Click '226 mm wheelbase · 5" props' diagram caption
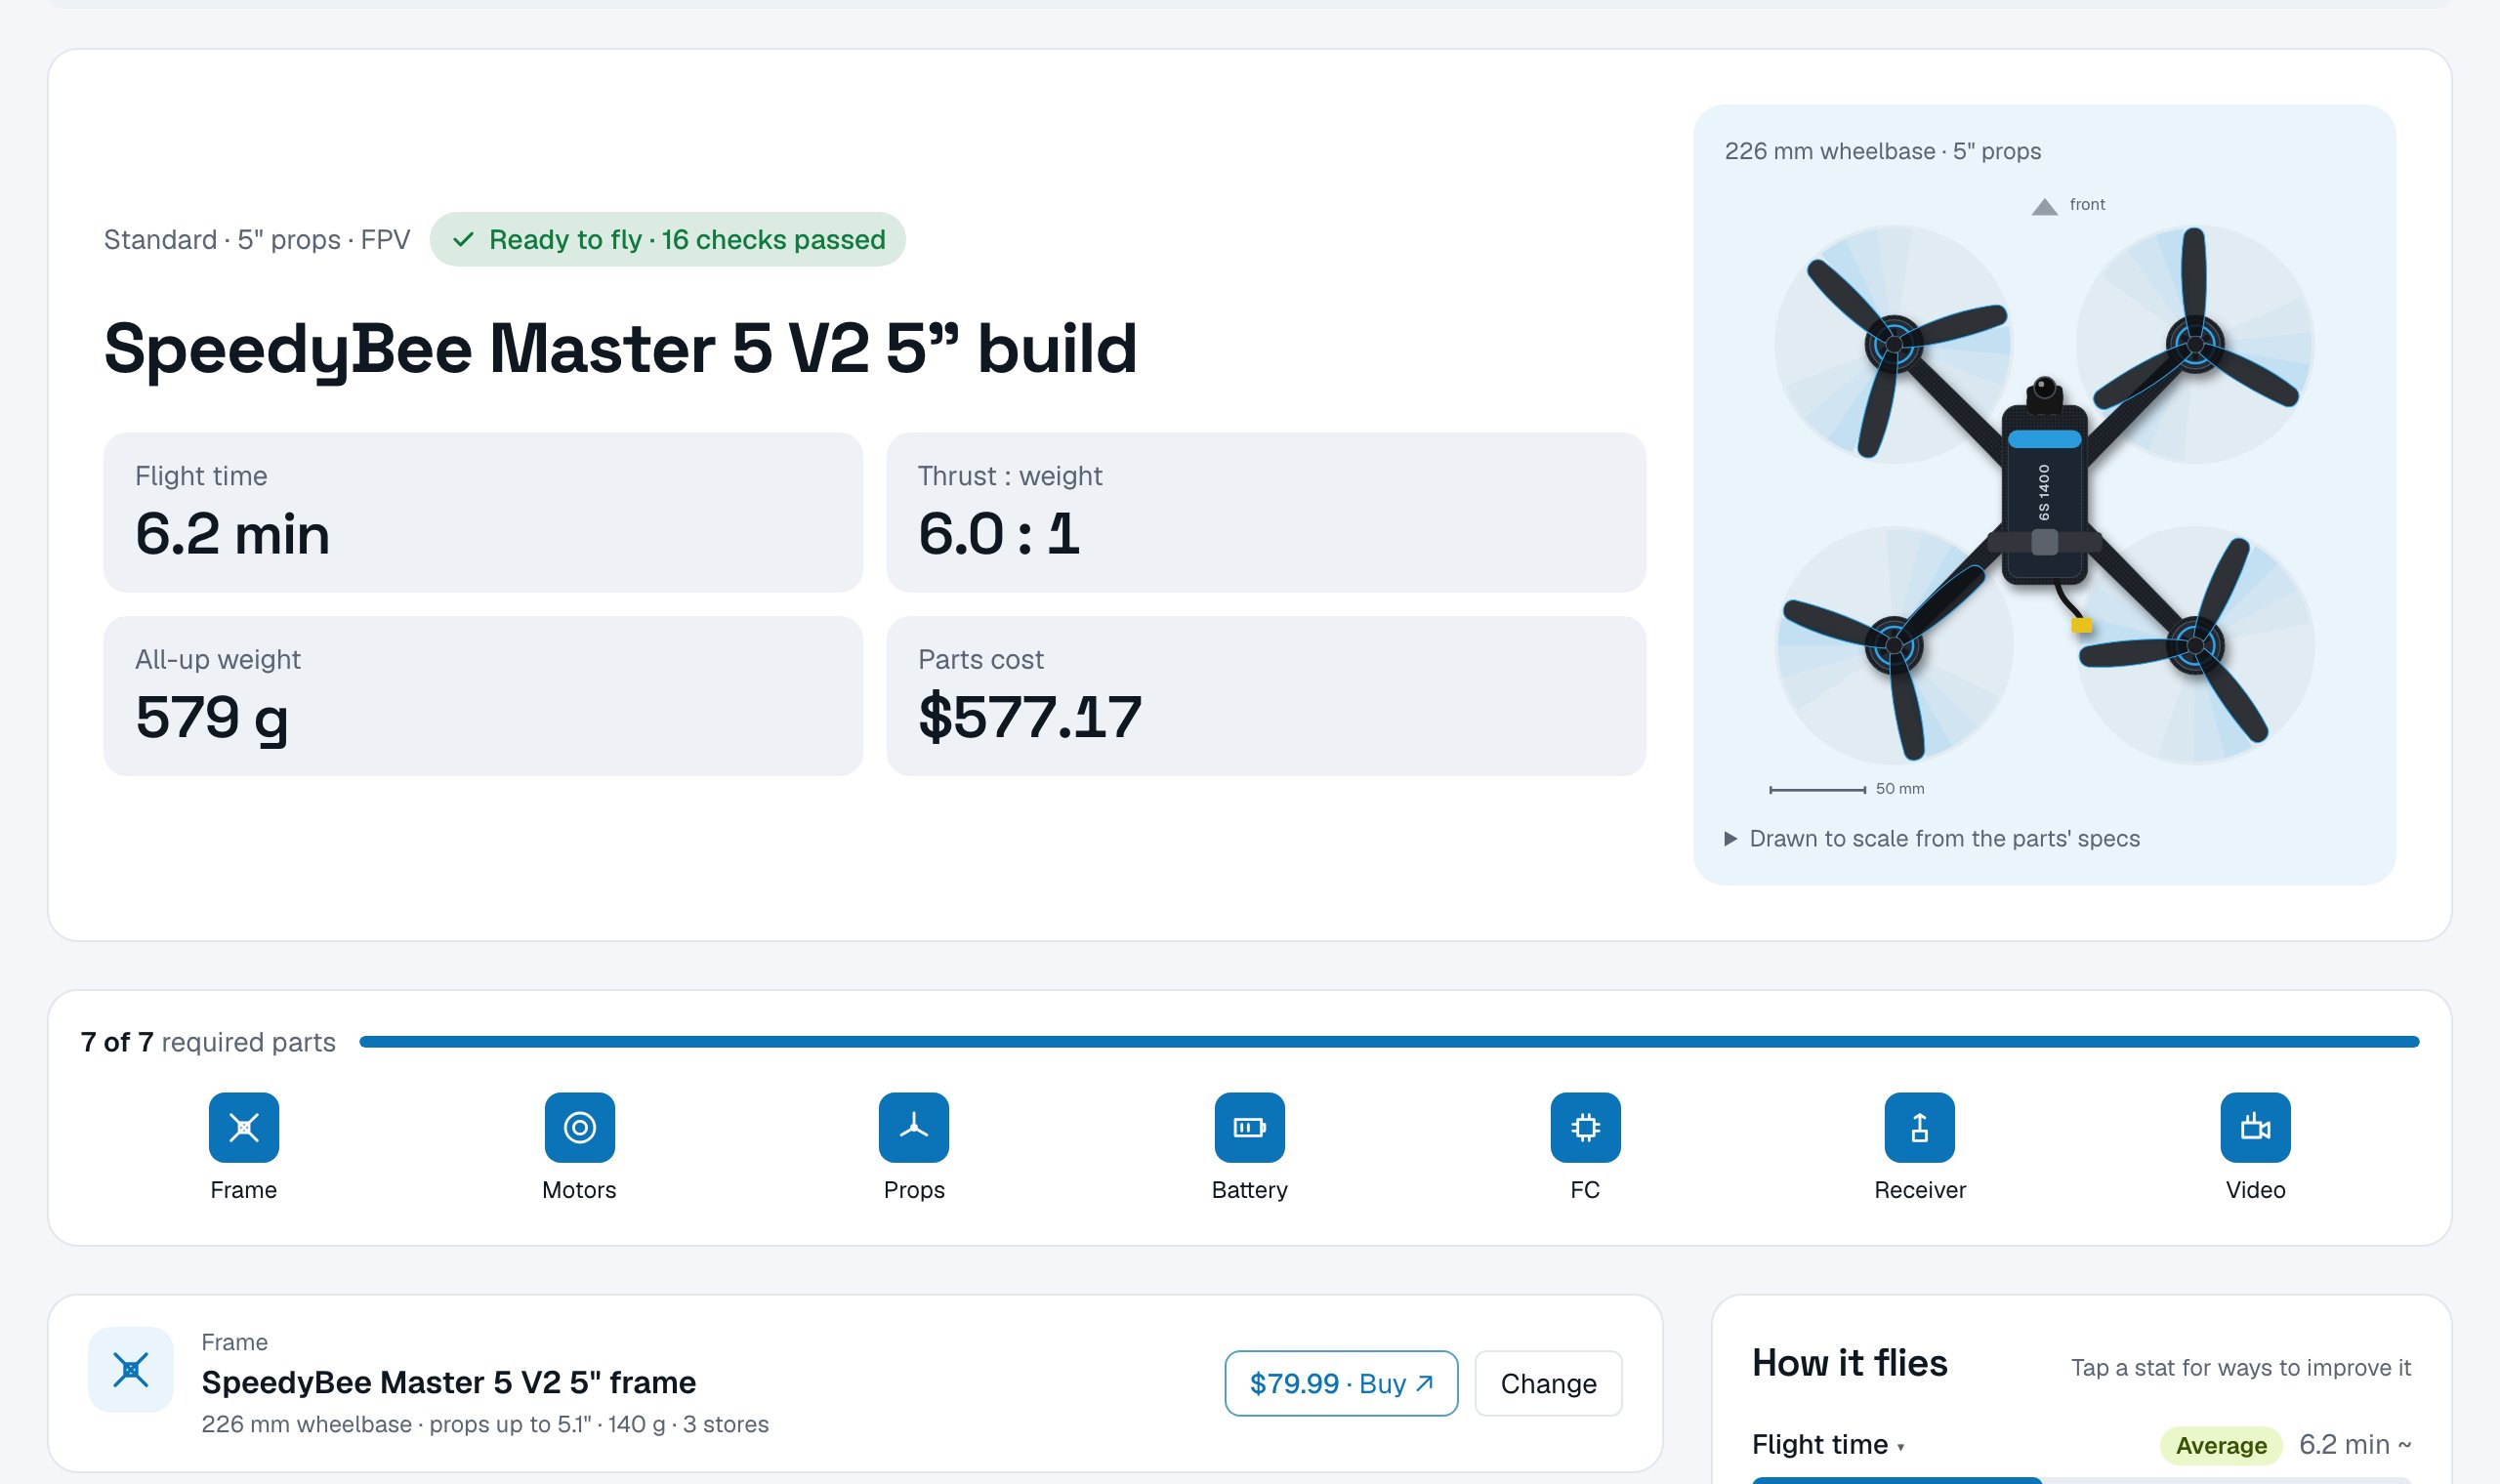 click(x=1882, y=151)
